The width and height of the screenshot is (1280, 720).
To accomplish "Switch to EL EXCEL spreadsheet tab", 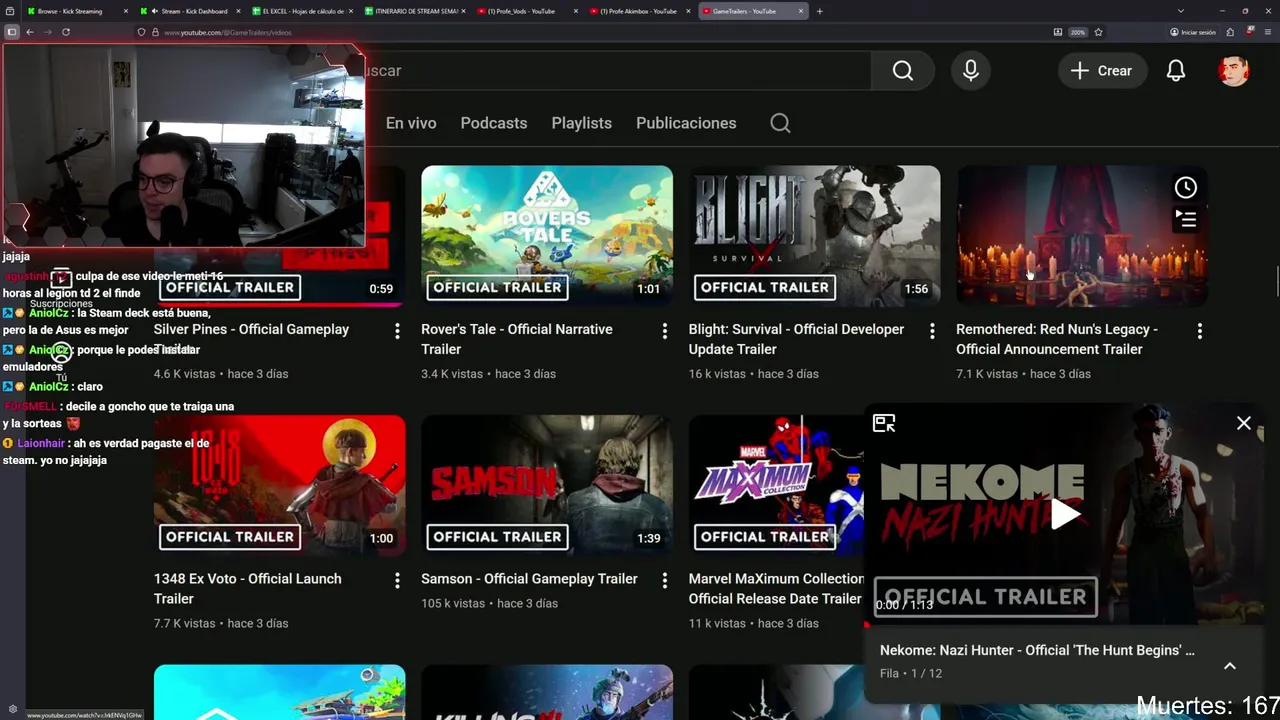I will (303, 11).
